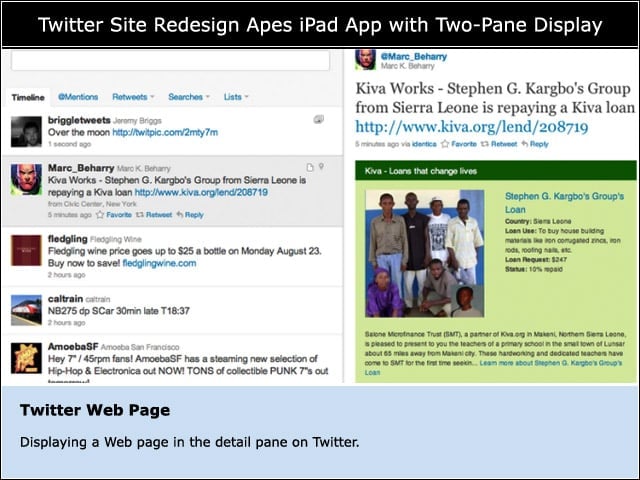Click Retweet in timeline Marc_Beharry tweet

click(154, 215)
